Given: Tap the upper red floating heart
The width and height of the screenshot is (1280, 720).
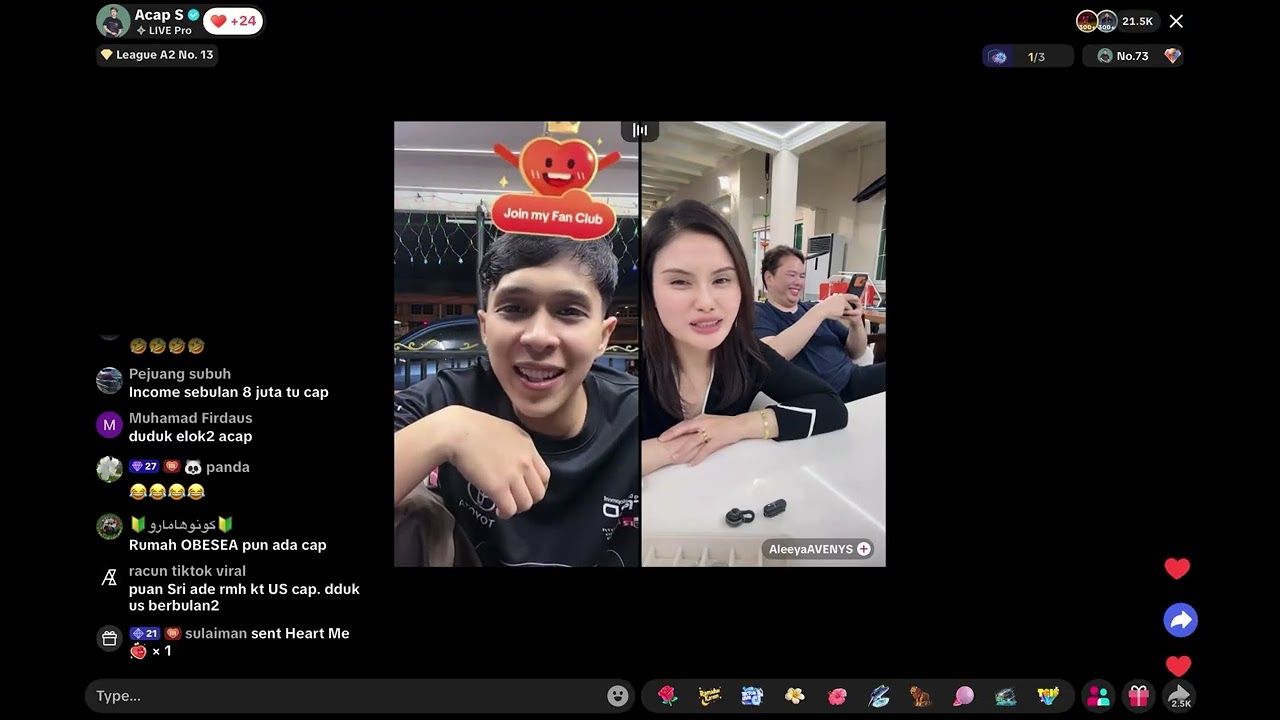Looking at the screenshot, I should point(1178,569).
